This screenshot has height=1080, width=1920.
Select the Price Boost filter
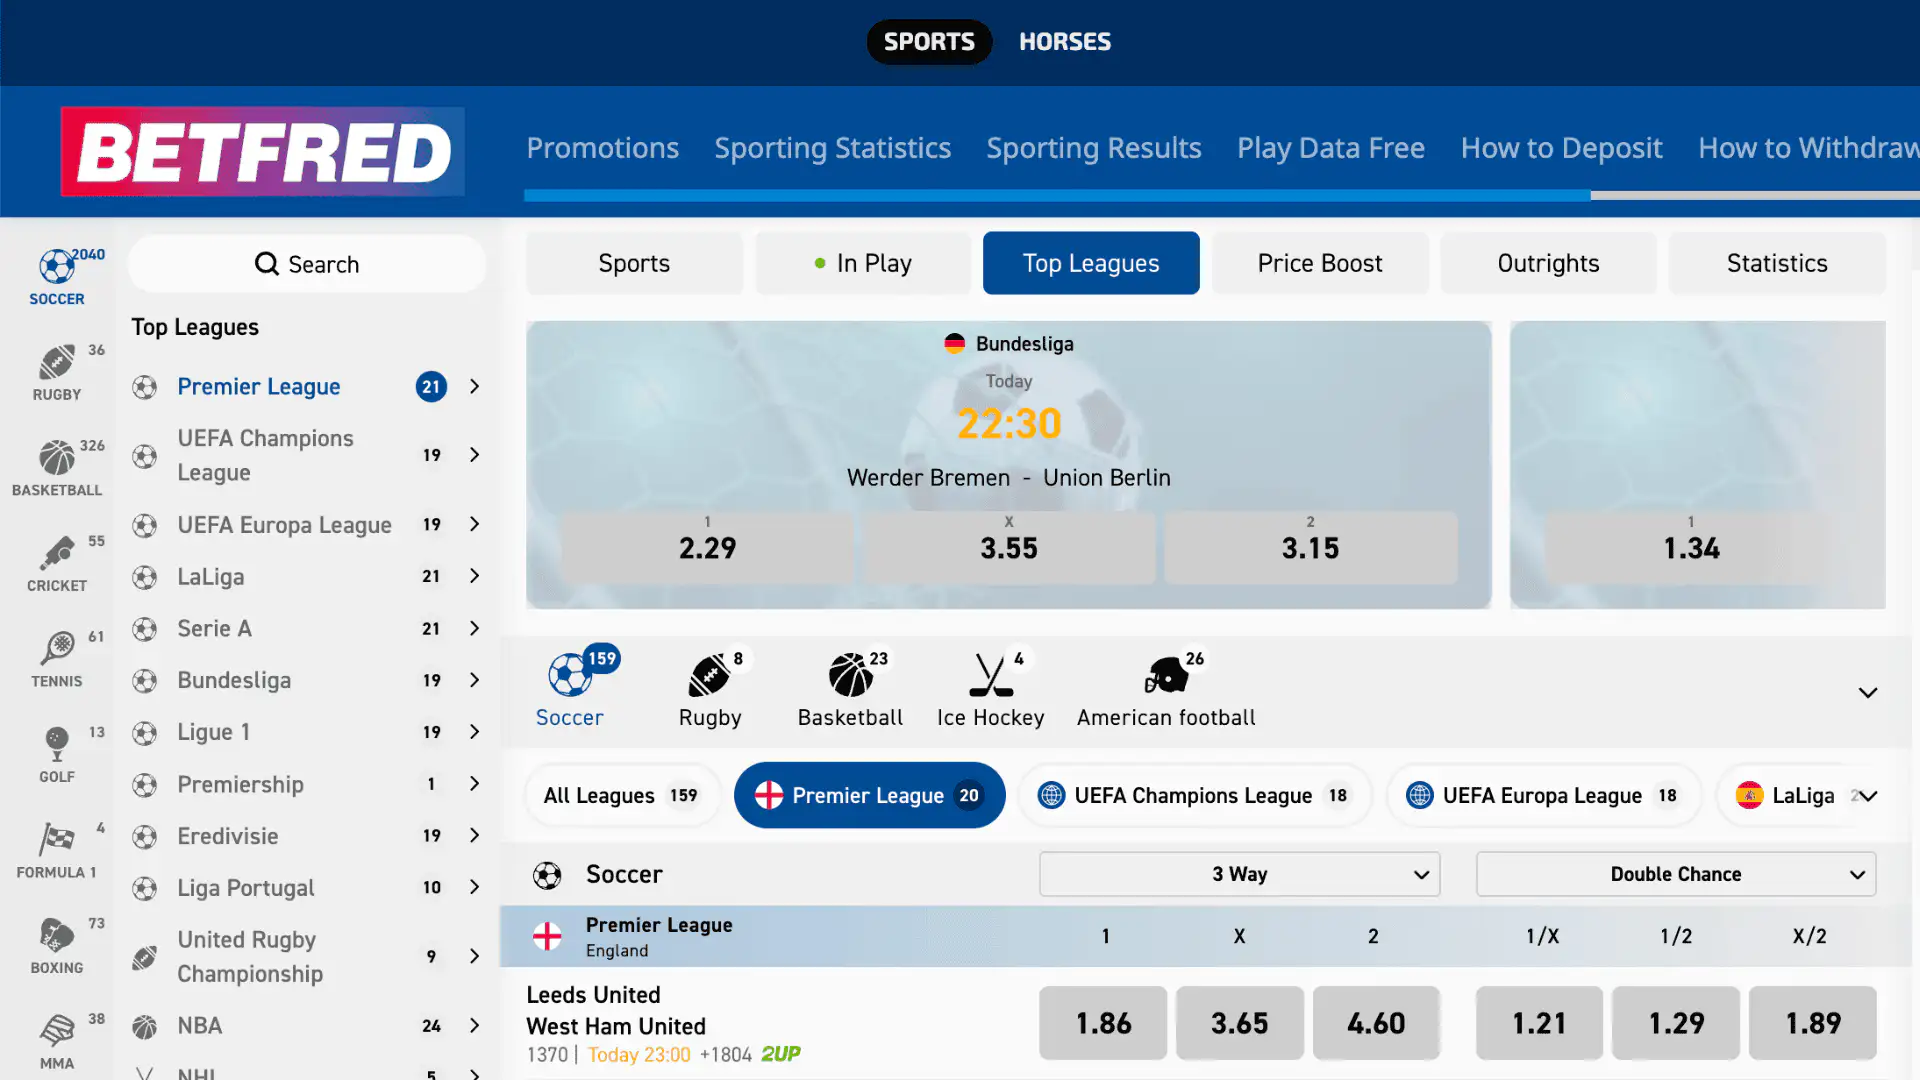pyautogui.click(x=1320, y=263)
